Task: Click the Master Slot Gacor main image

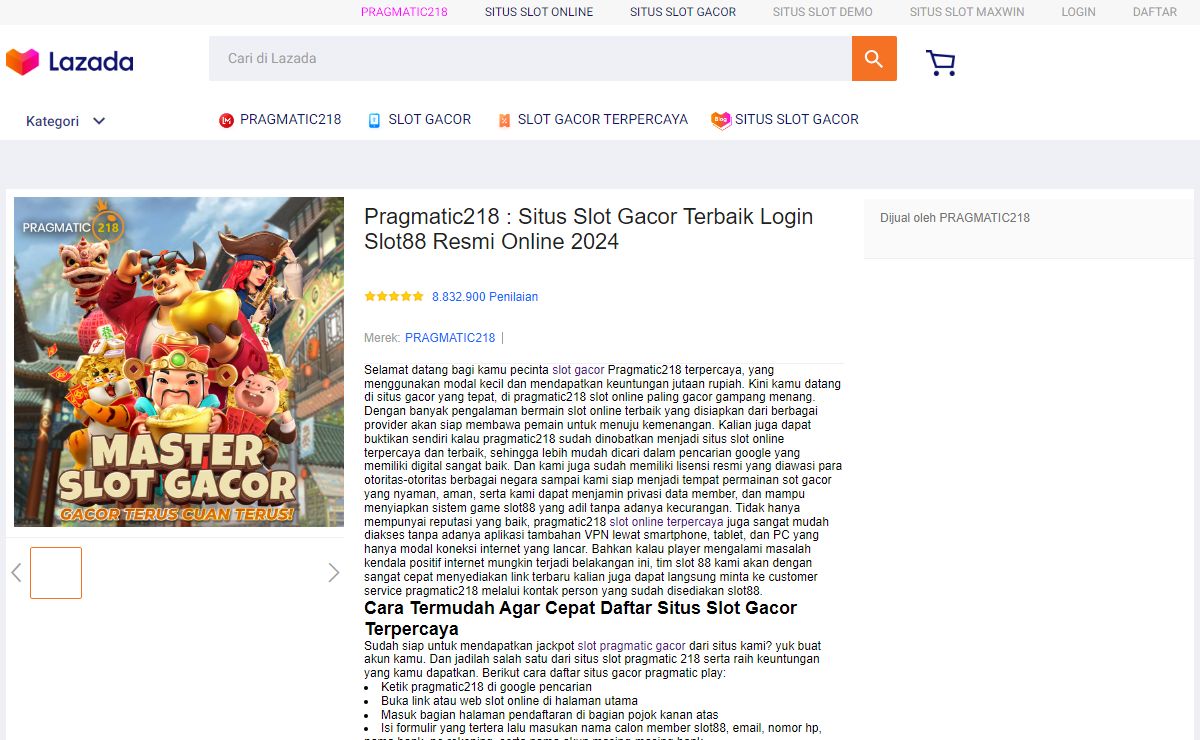Action: 179,362
